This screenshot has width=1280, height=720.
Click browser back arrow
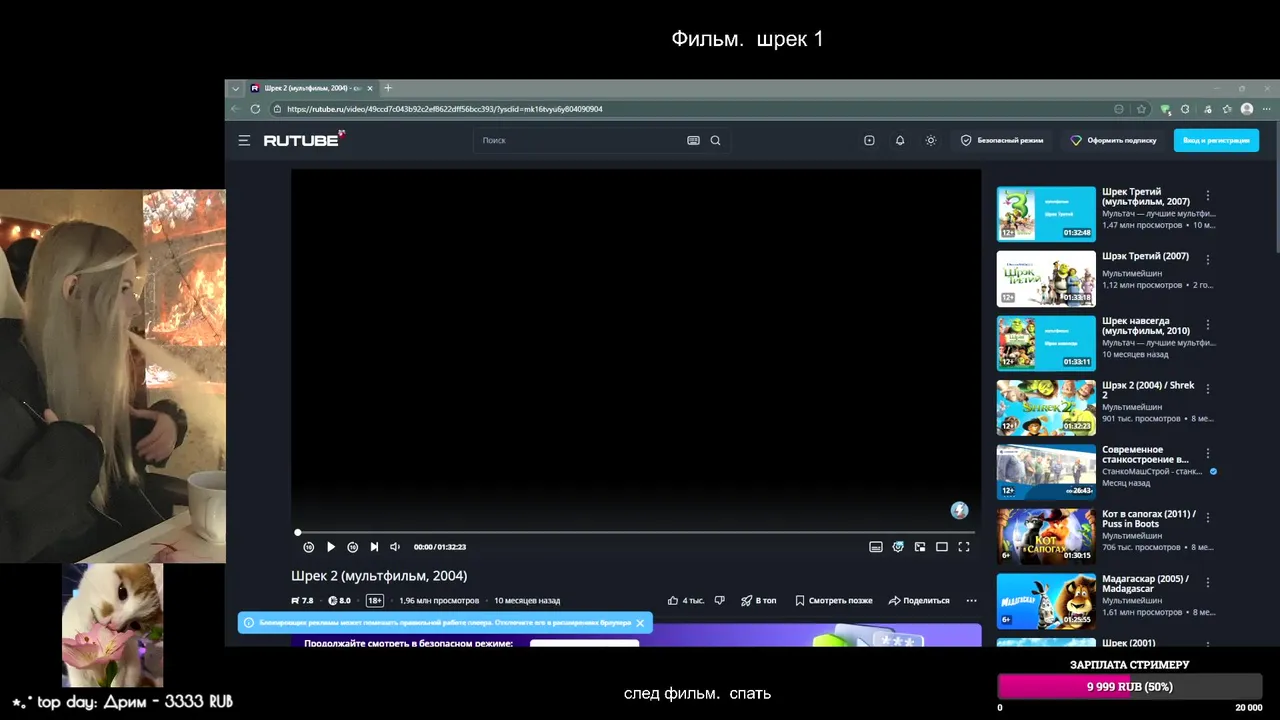click(236, 109)
